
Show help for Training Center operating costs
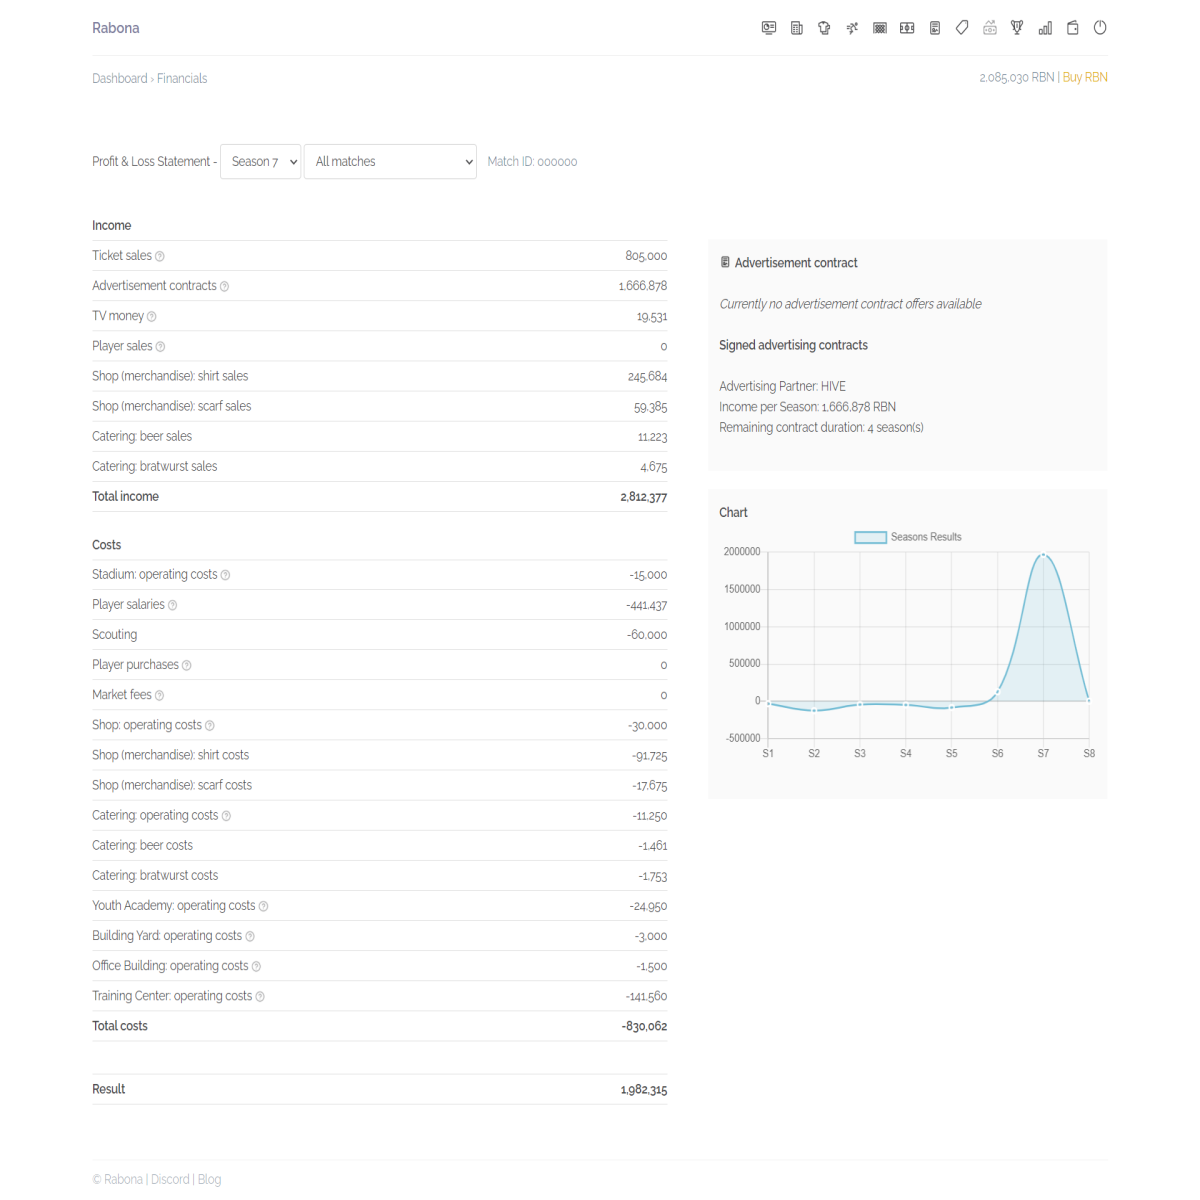coord(260,997)
